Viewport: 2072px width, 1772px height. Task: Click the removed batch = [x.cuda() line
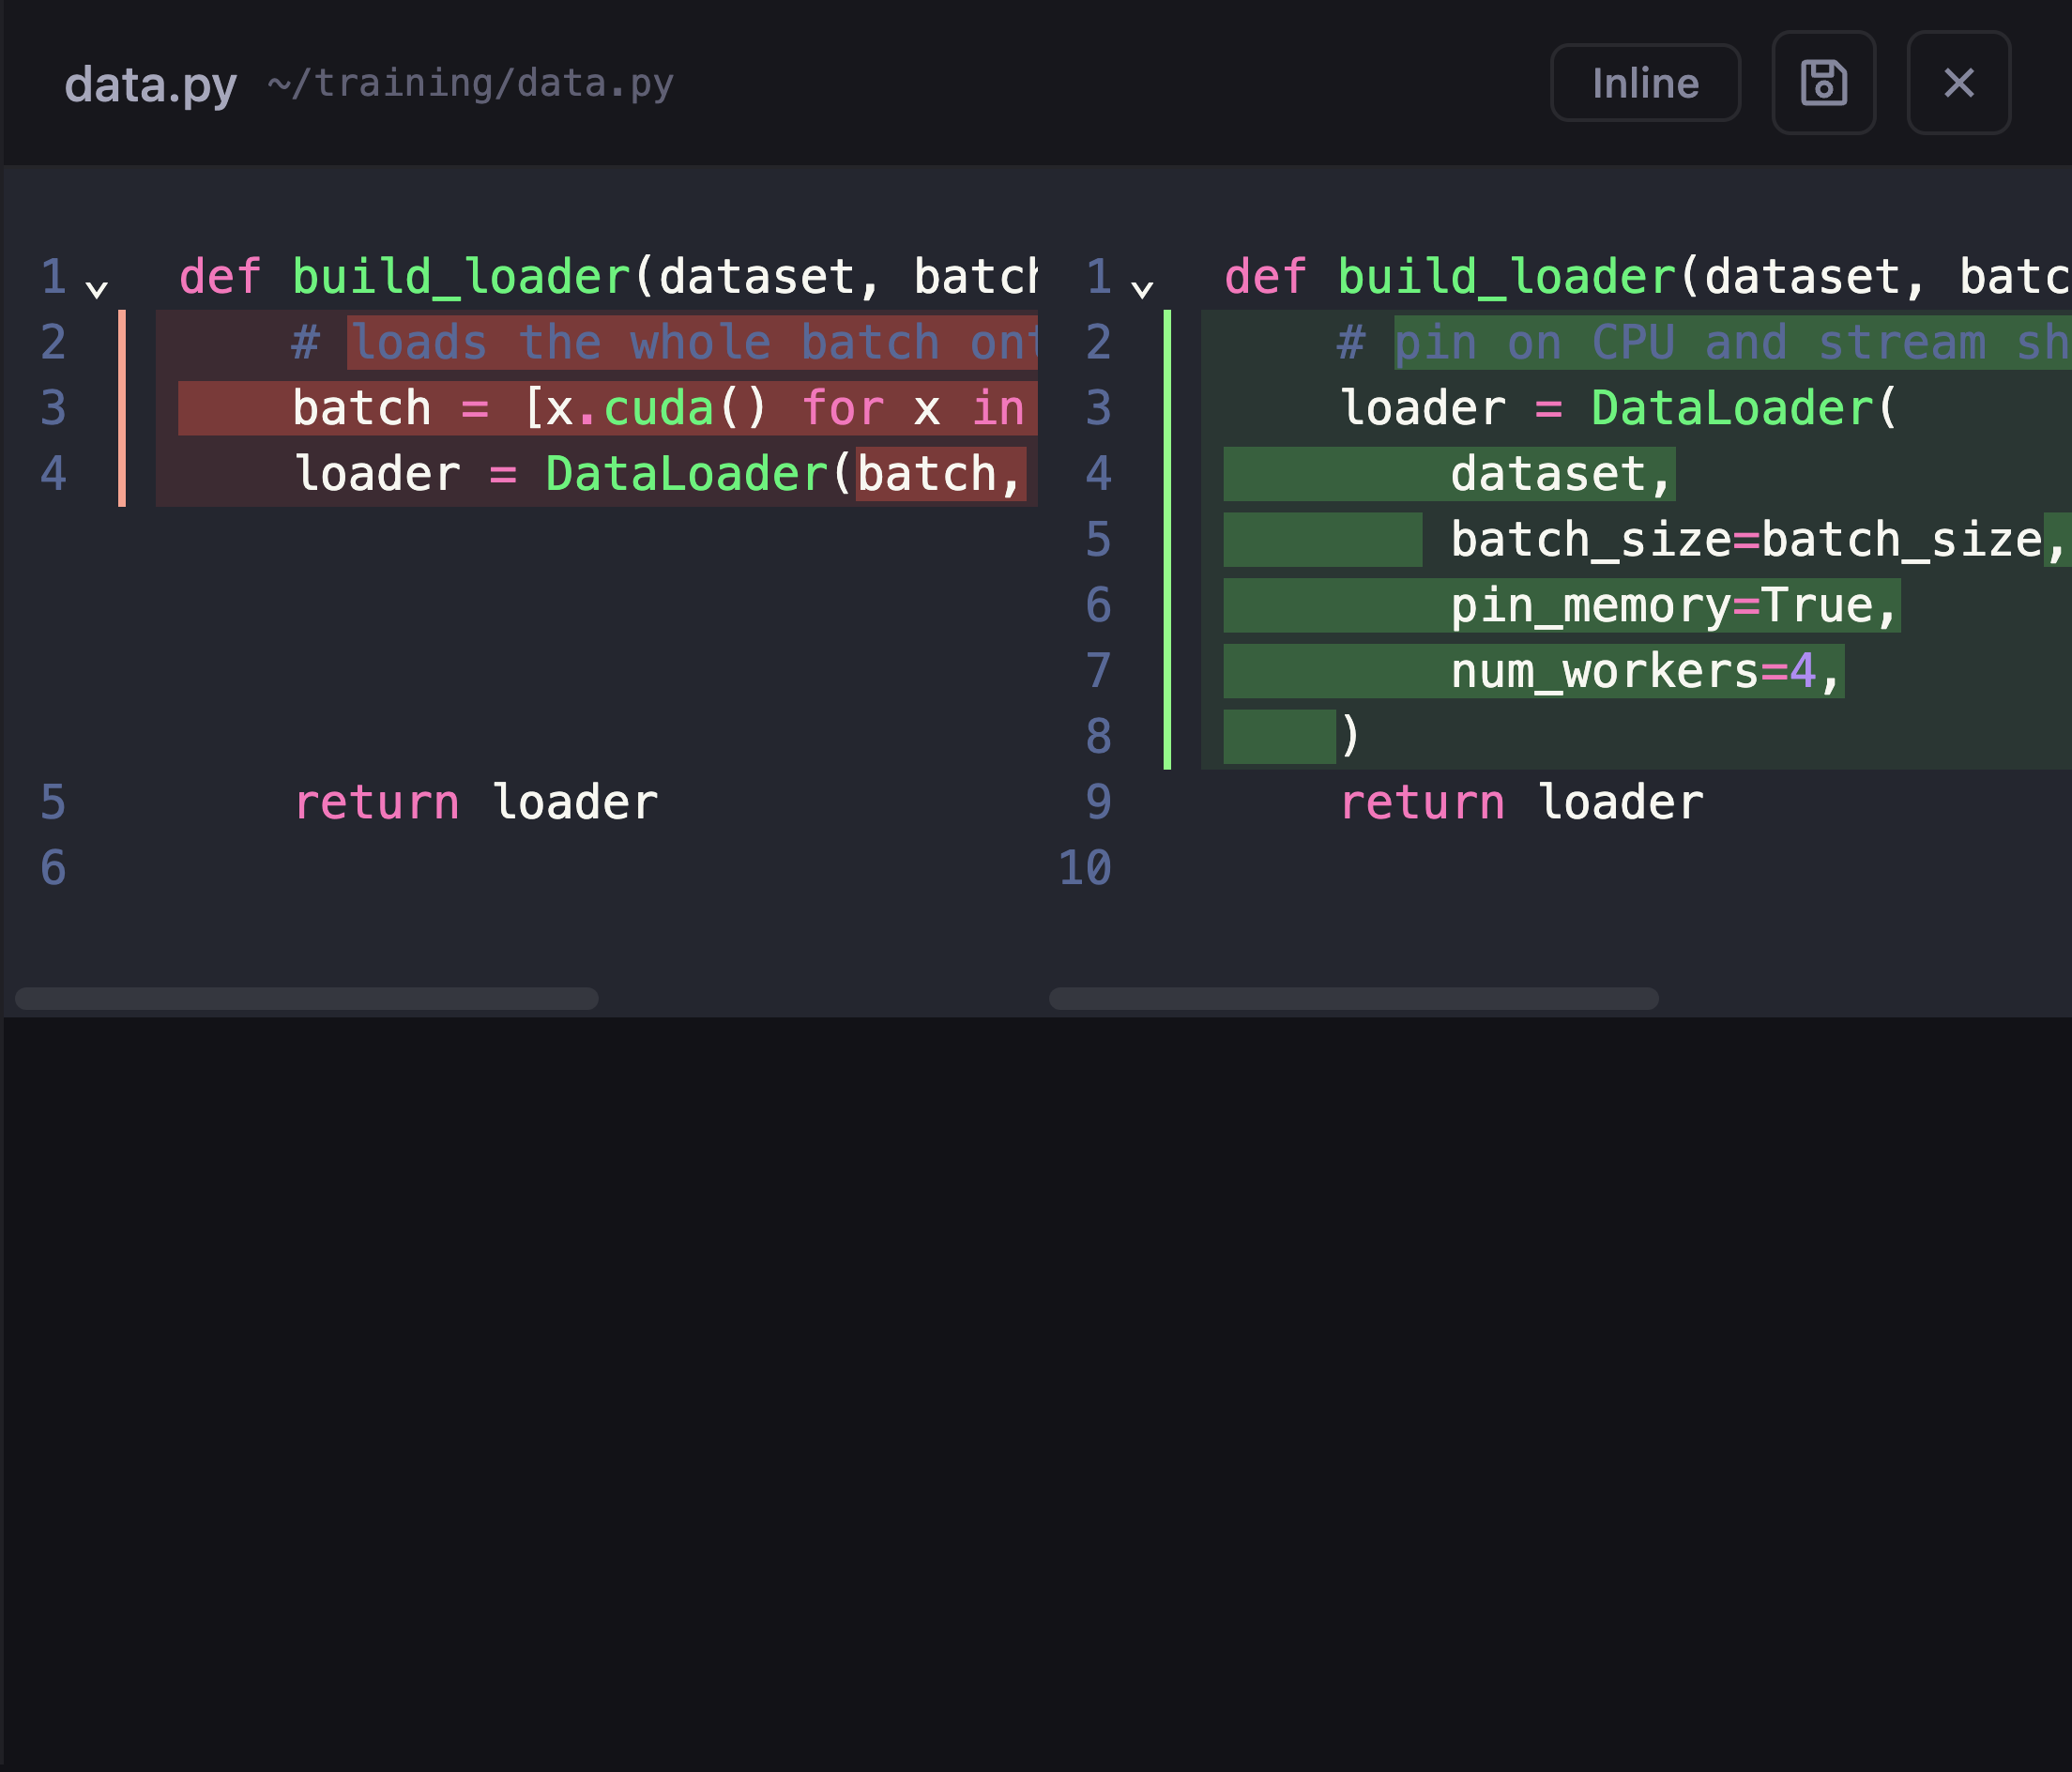(608, 408)
